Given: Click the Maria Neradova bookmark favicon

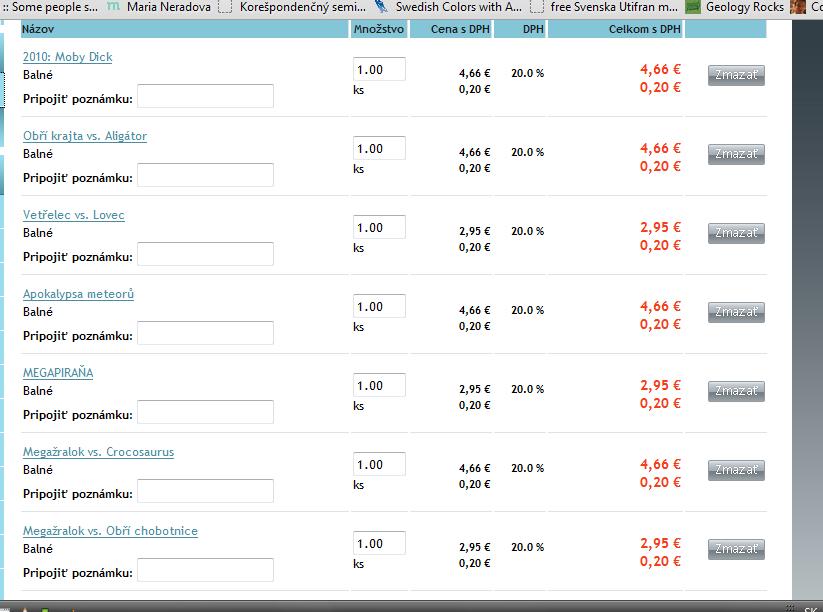Looking at the screenshot, I should click(113, 6).
